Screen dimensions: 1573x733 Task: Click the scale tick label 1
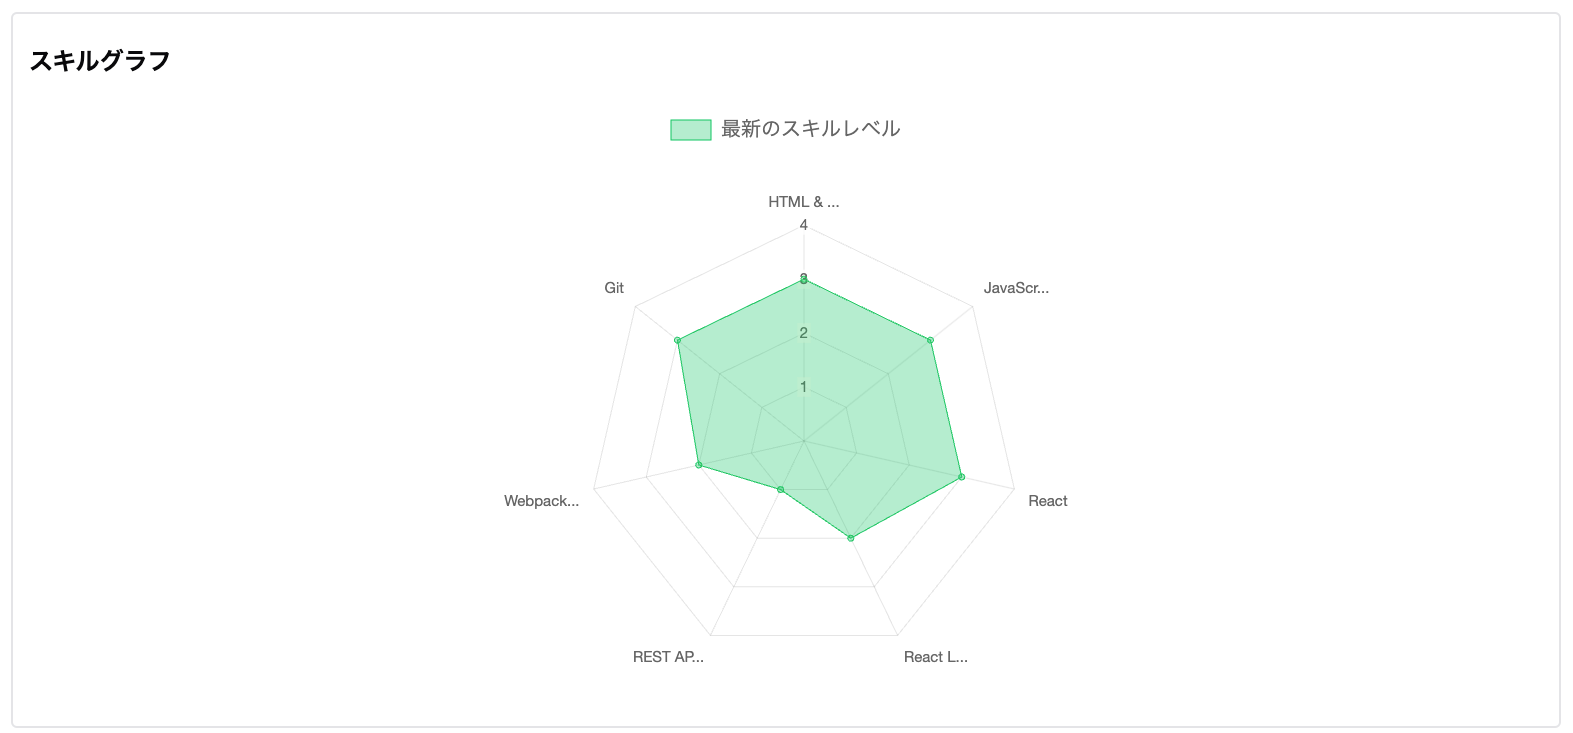coord(803,387)
